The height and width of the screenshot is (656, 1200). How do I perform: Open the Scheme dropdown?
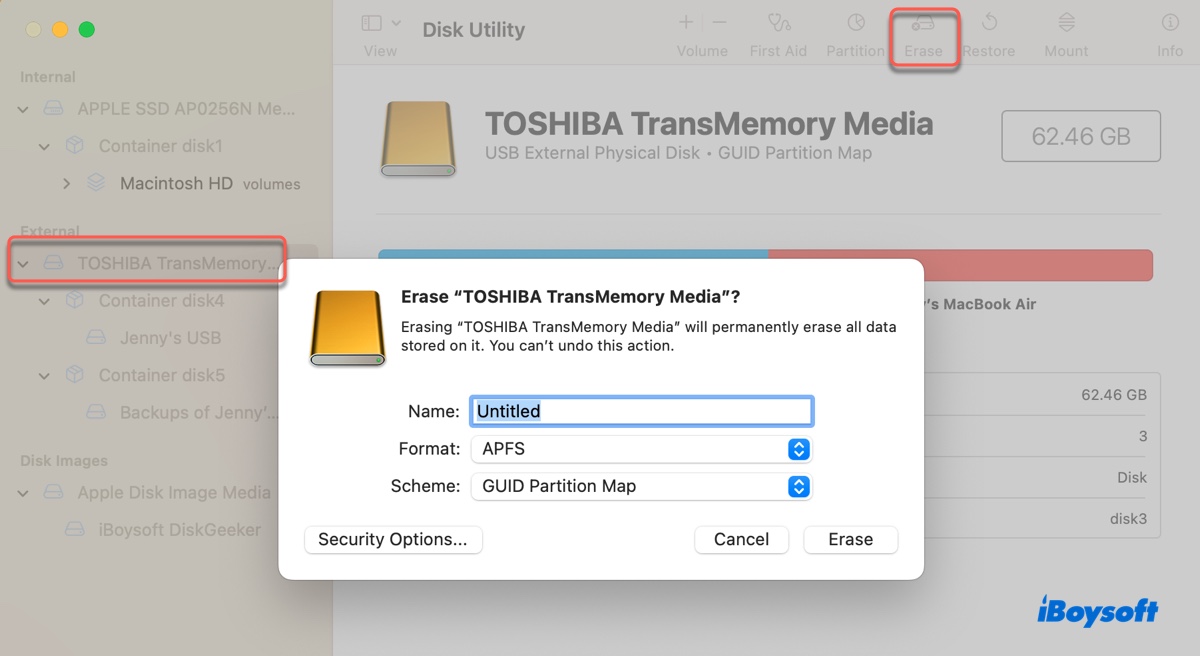click(641, 487)
